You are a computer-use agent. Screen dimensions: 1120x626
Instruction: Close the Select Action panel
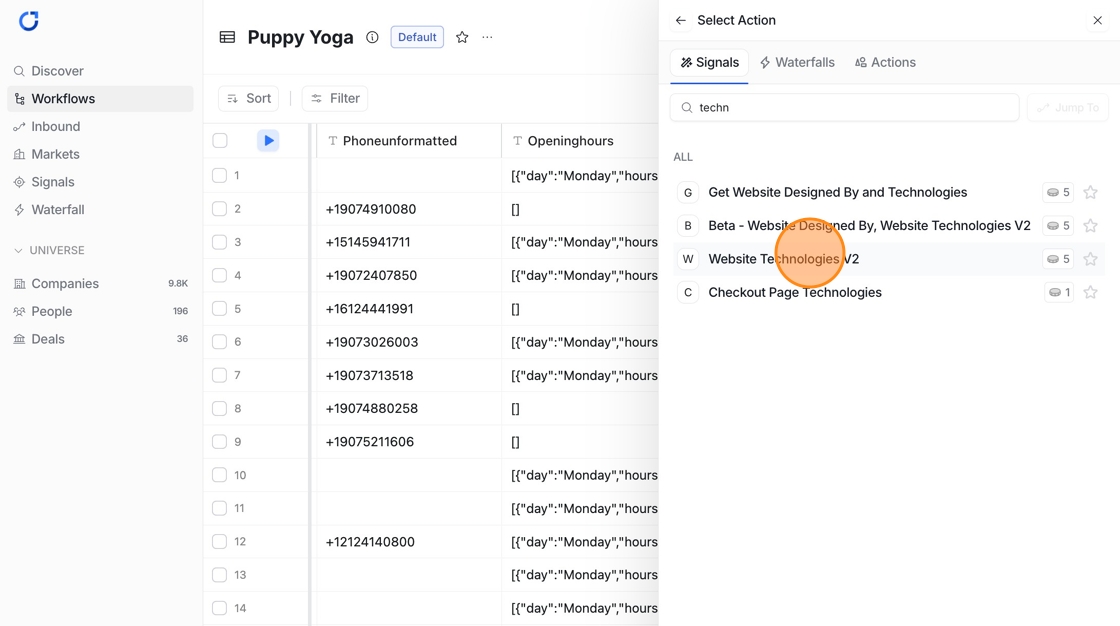(x=1097, y=21)
